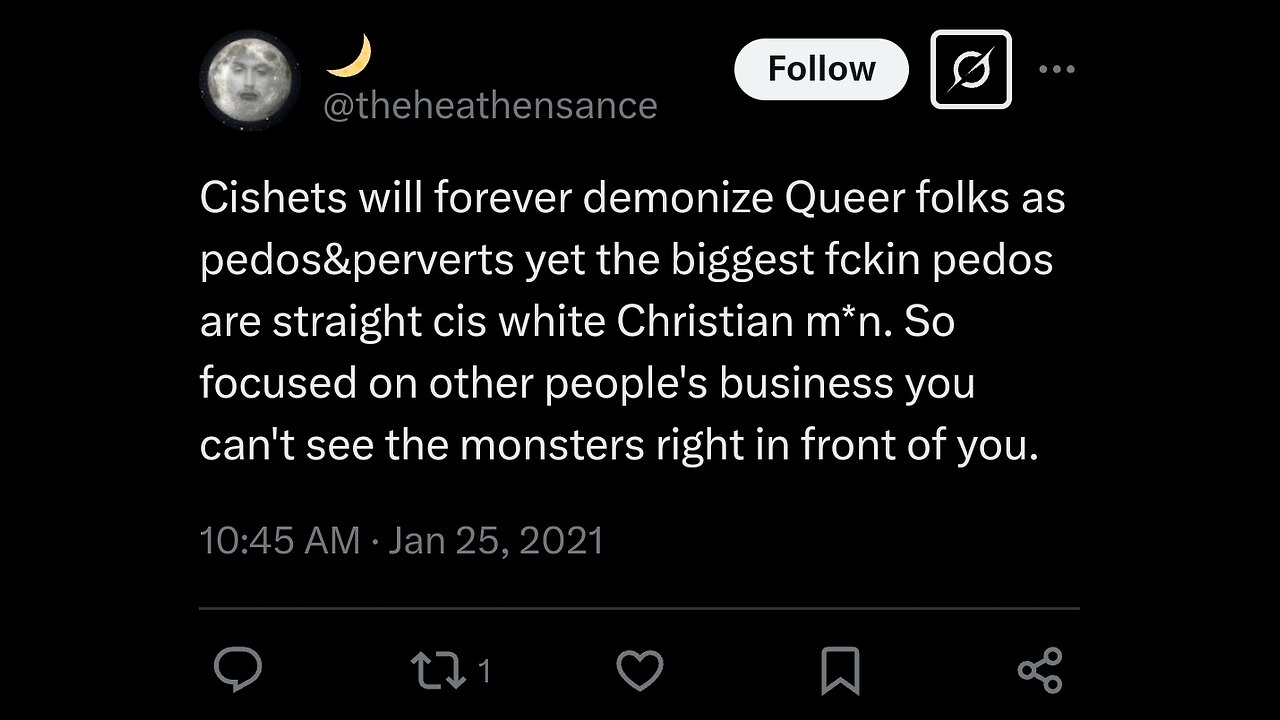
Task: Click the line "focused on other people's business"
Action: pos(587,384)
